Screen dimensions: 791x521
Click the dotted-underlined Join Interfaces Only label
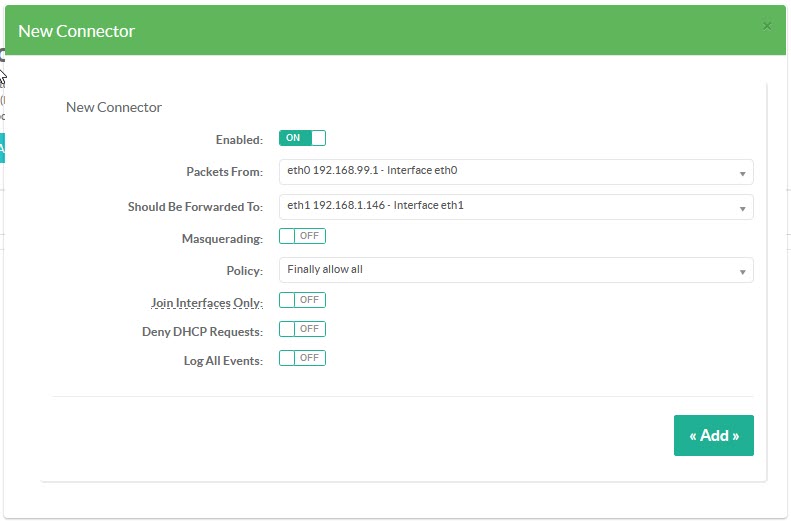point(205,303)
